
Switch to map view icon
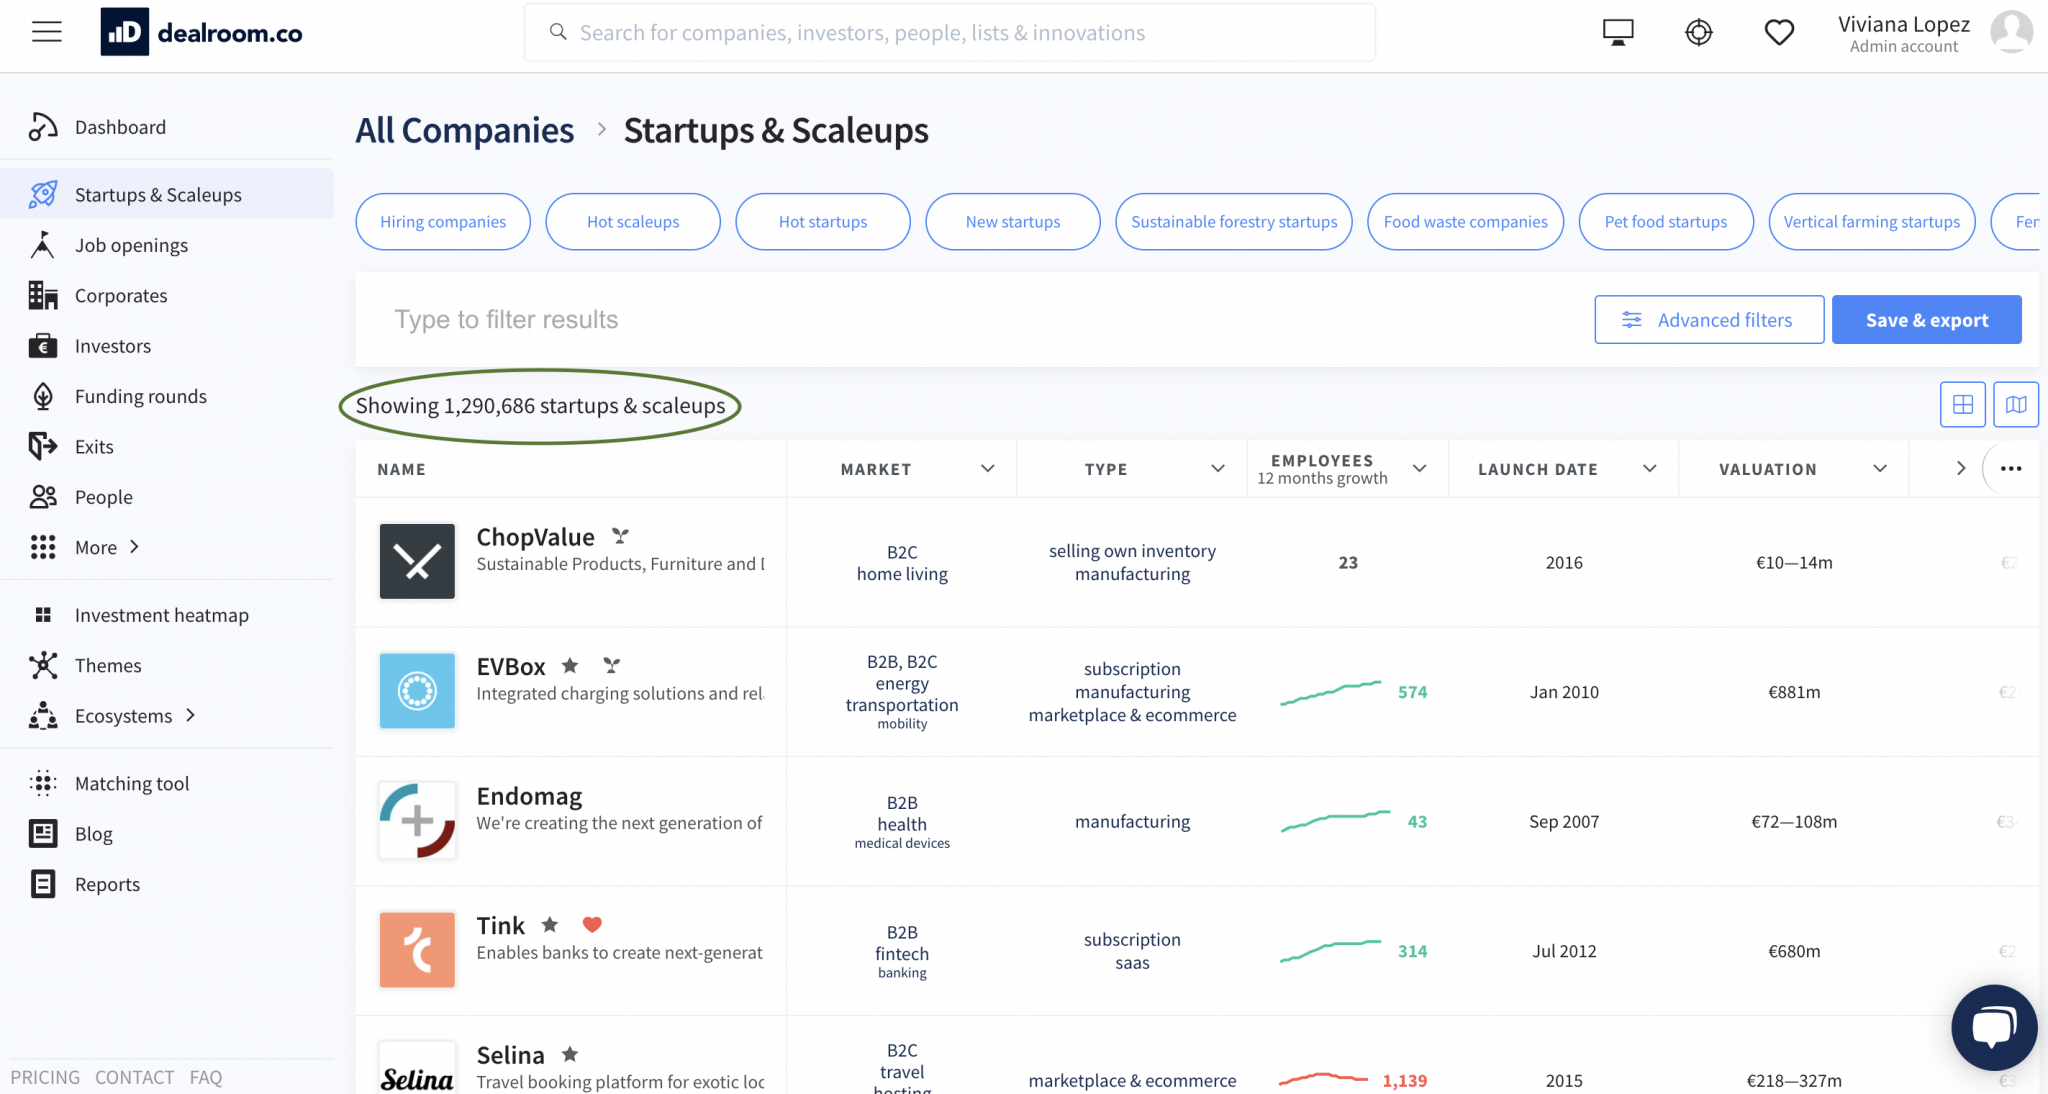coord(2015,404)
